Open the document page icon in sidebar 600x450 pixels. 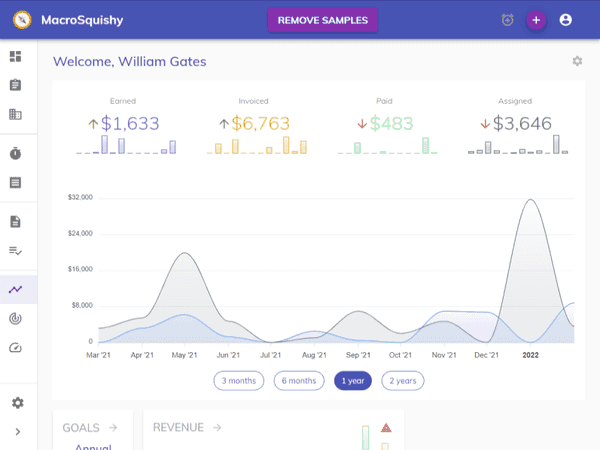click(x=15, y=221)
